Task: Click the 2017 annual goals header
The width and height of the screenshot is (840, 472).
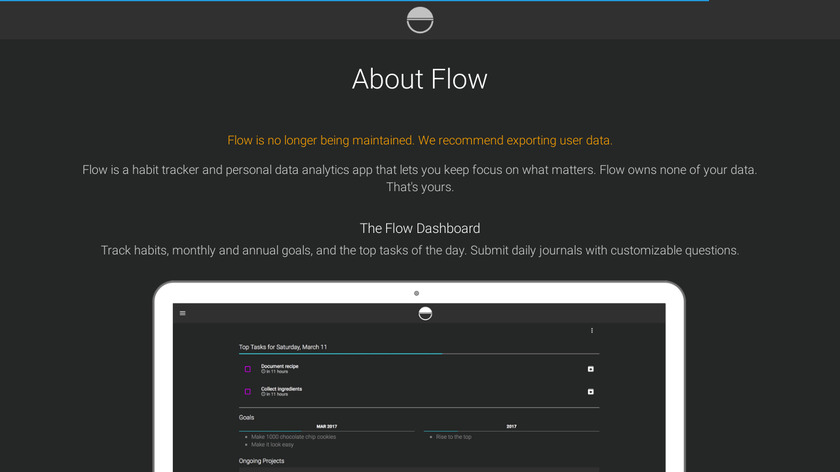Action: point(511,426)
